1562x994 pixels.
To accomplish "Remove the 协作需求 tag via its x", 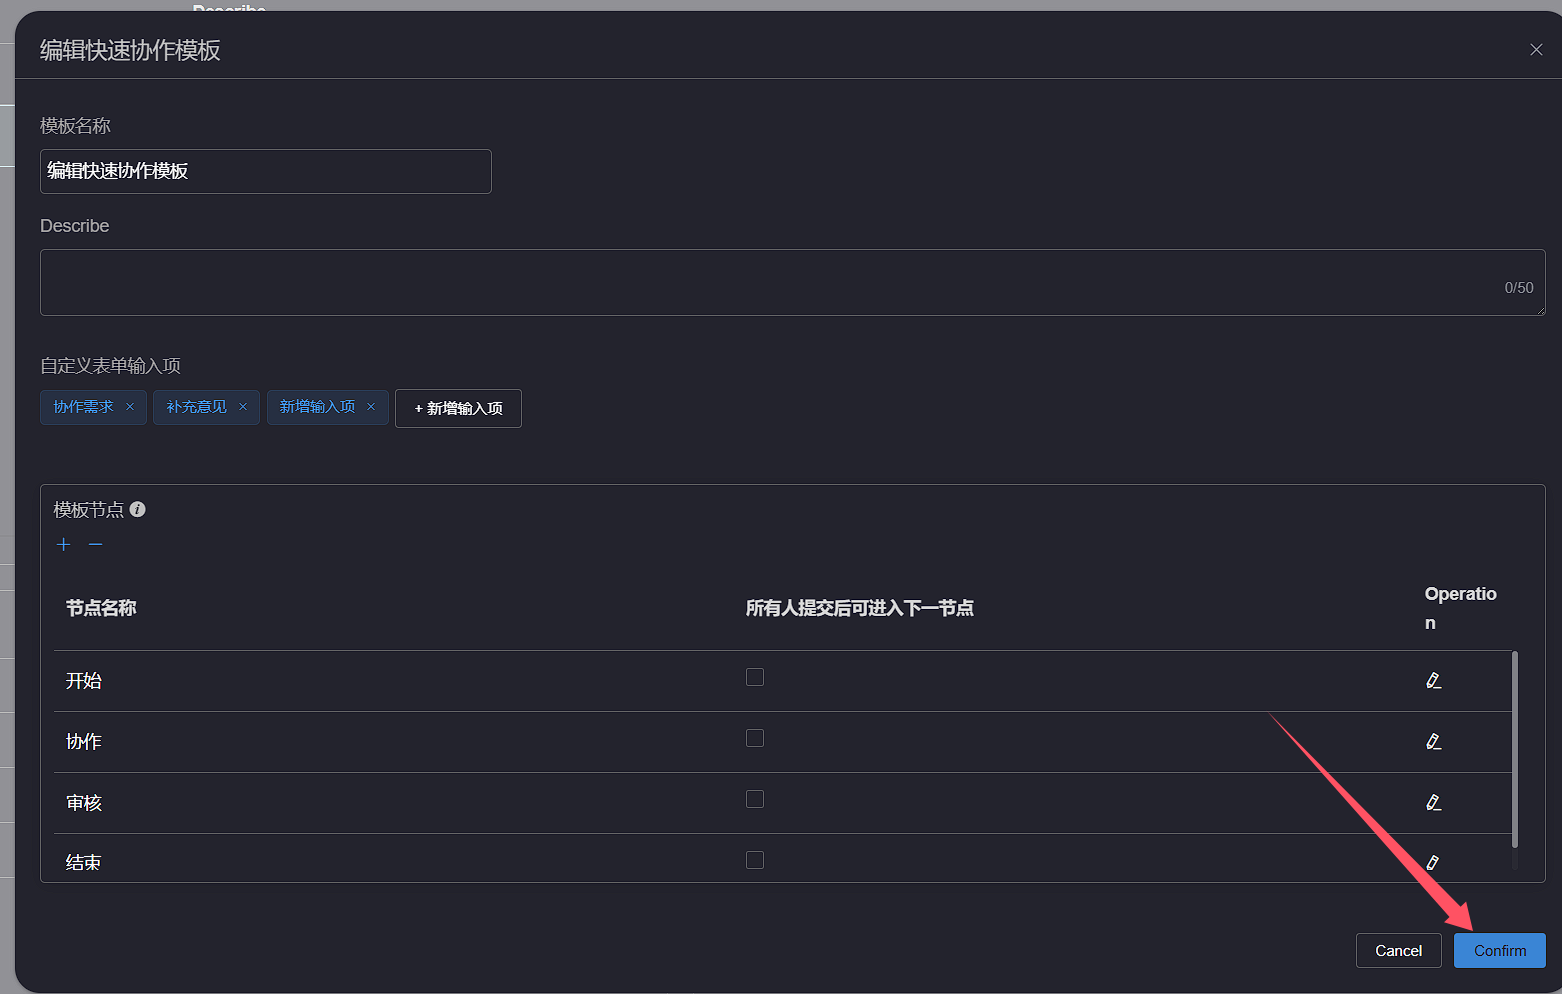I will pos(130,407).
